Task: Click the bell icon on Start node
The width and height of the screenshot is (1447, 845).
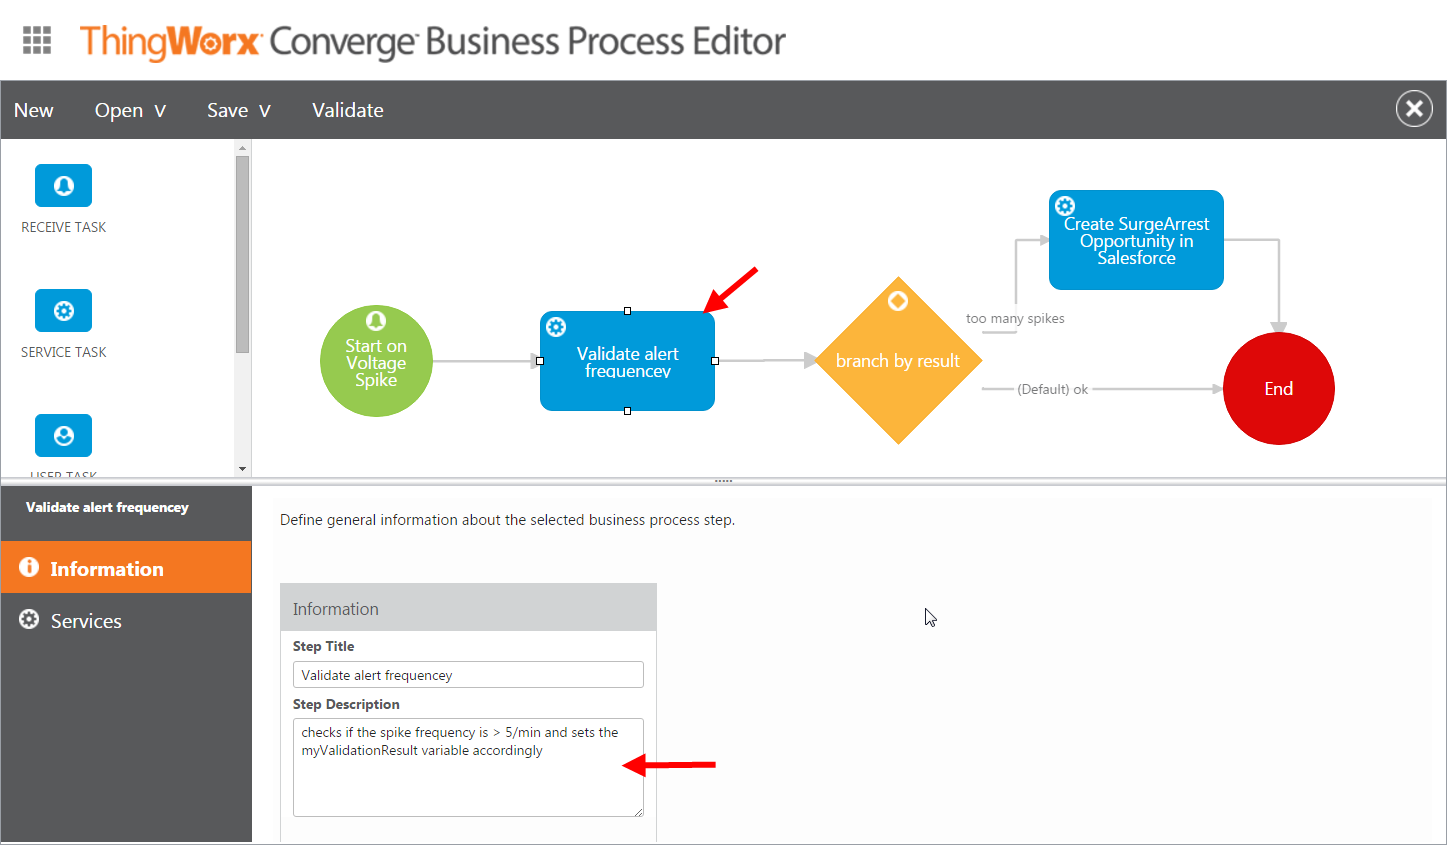Action: [376, 320]
